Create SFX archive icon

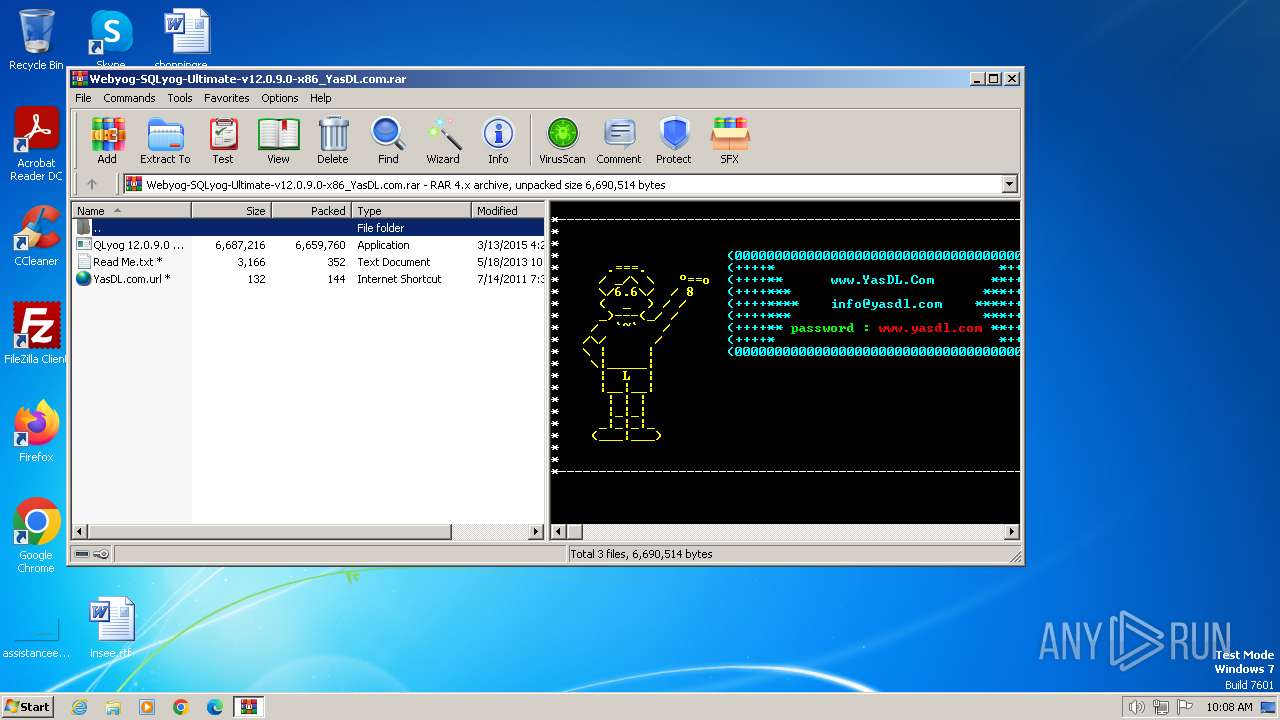click(x=730, y=141)
